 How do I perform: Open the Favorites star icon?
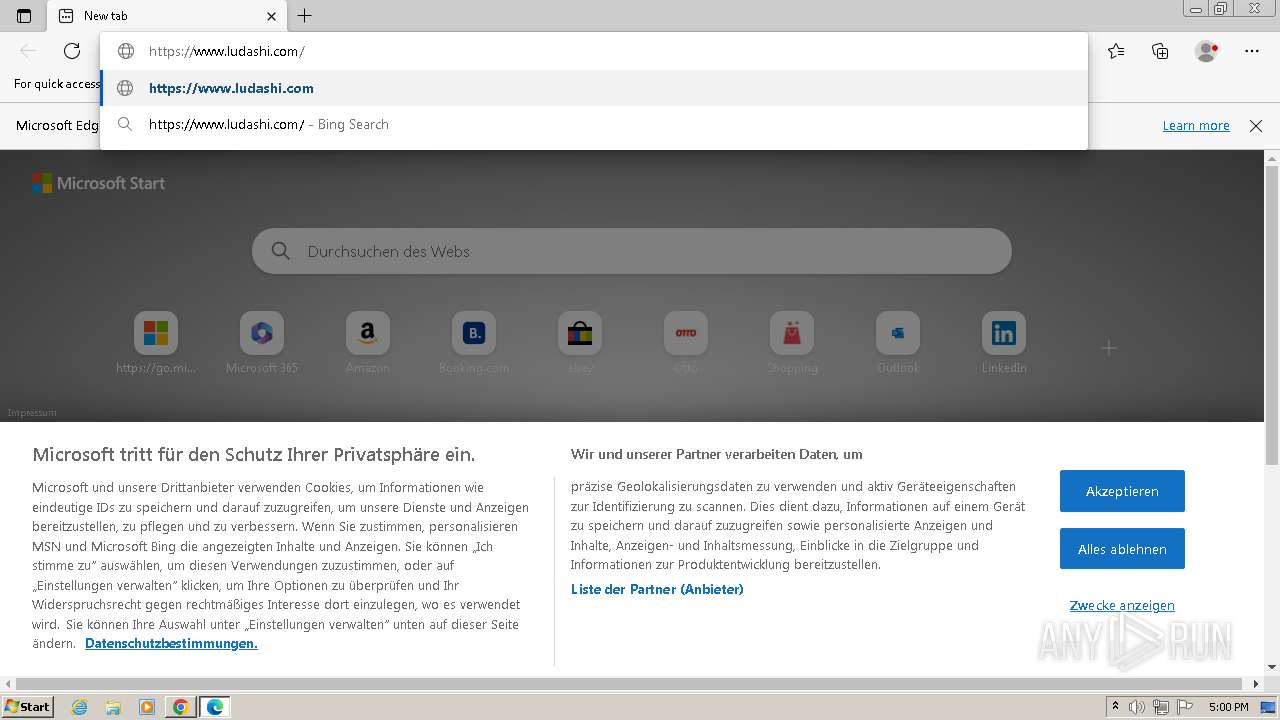tap(1116, 51)
